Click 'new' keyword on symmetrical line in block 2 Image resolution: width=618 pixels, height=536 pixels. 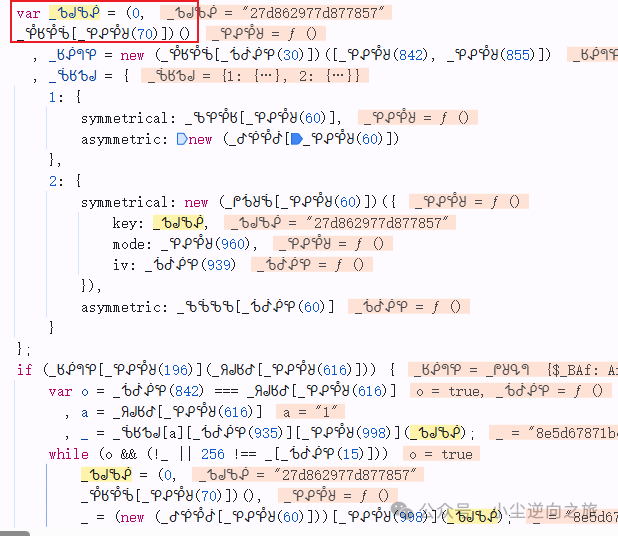tap(196, 203)
